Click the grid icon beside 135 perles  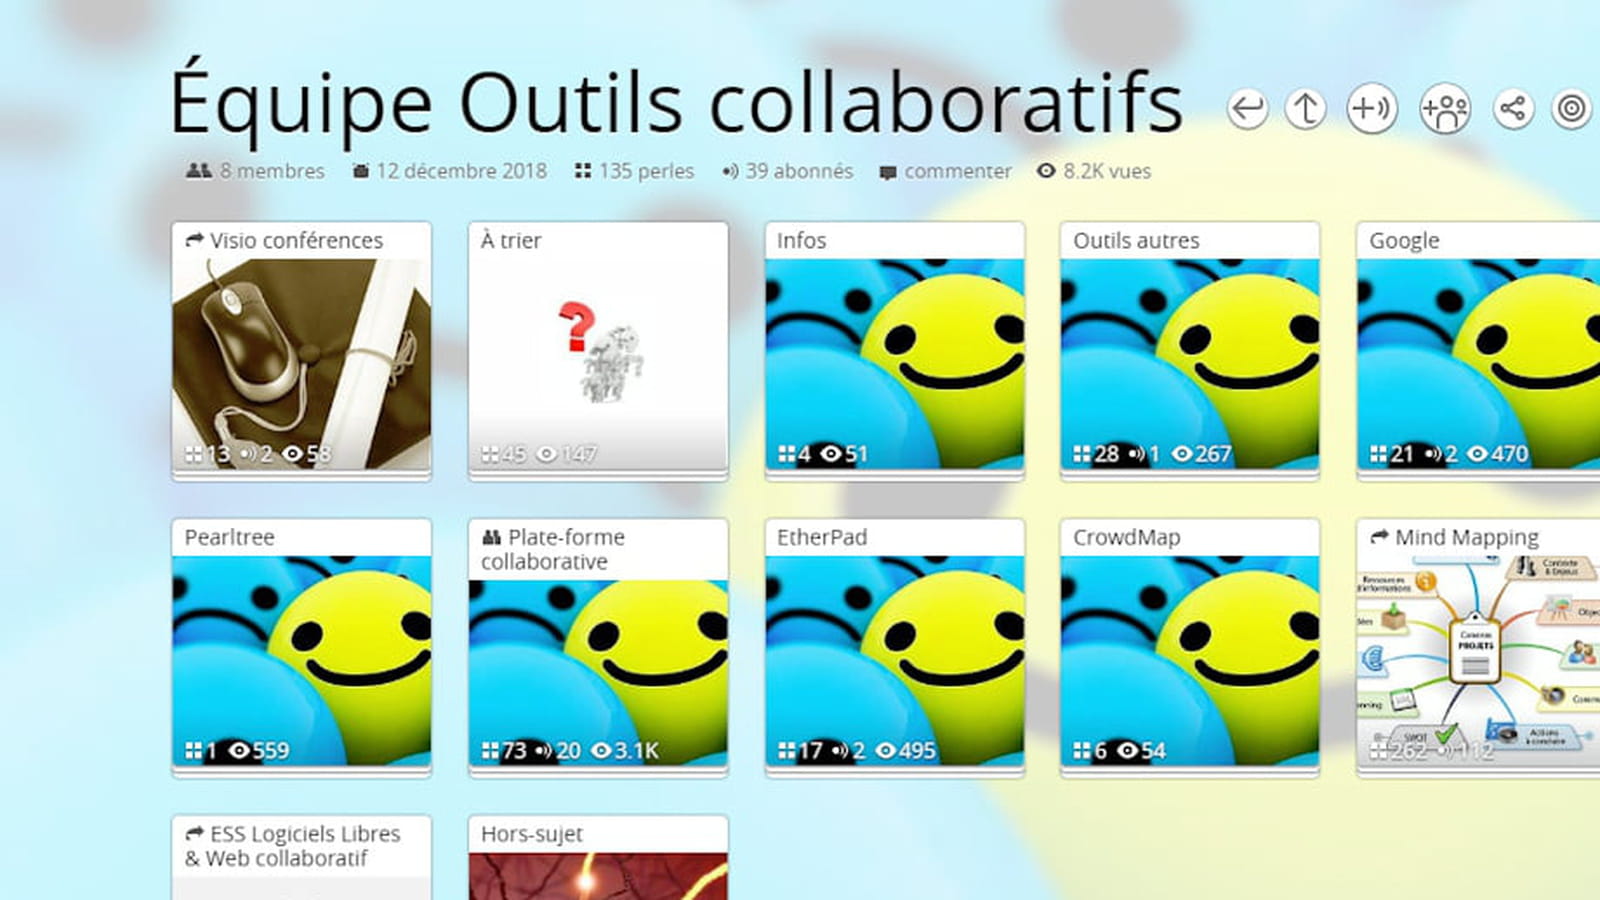point(583,171)
